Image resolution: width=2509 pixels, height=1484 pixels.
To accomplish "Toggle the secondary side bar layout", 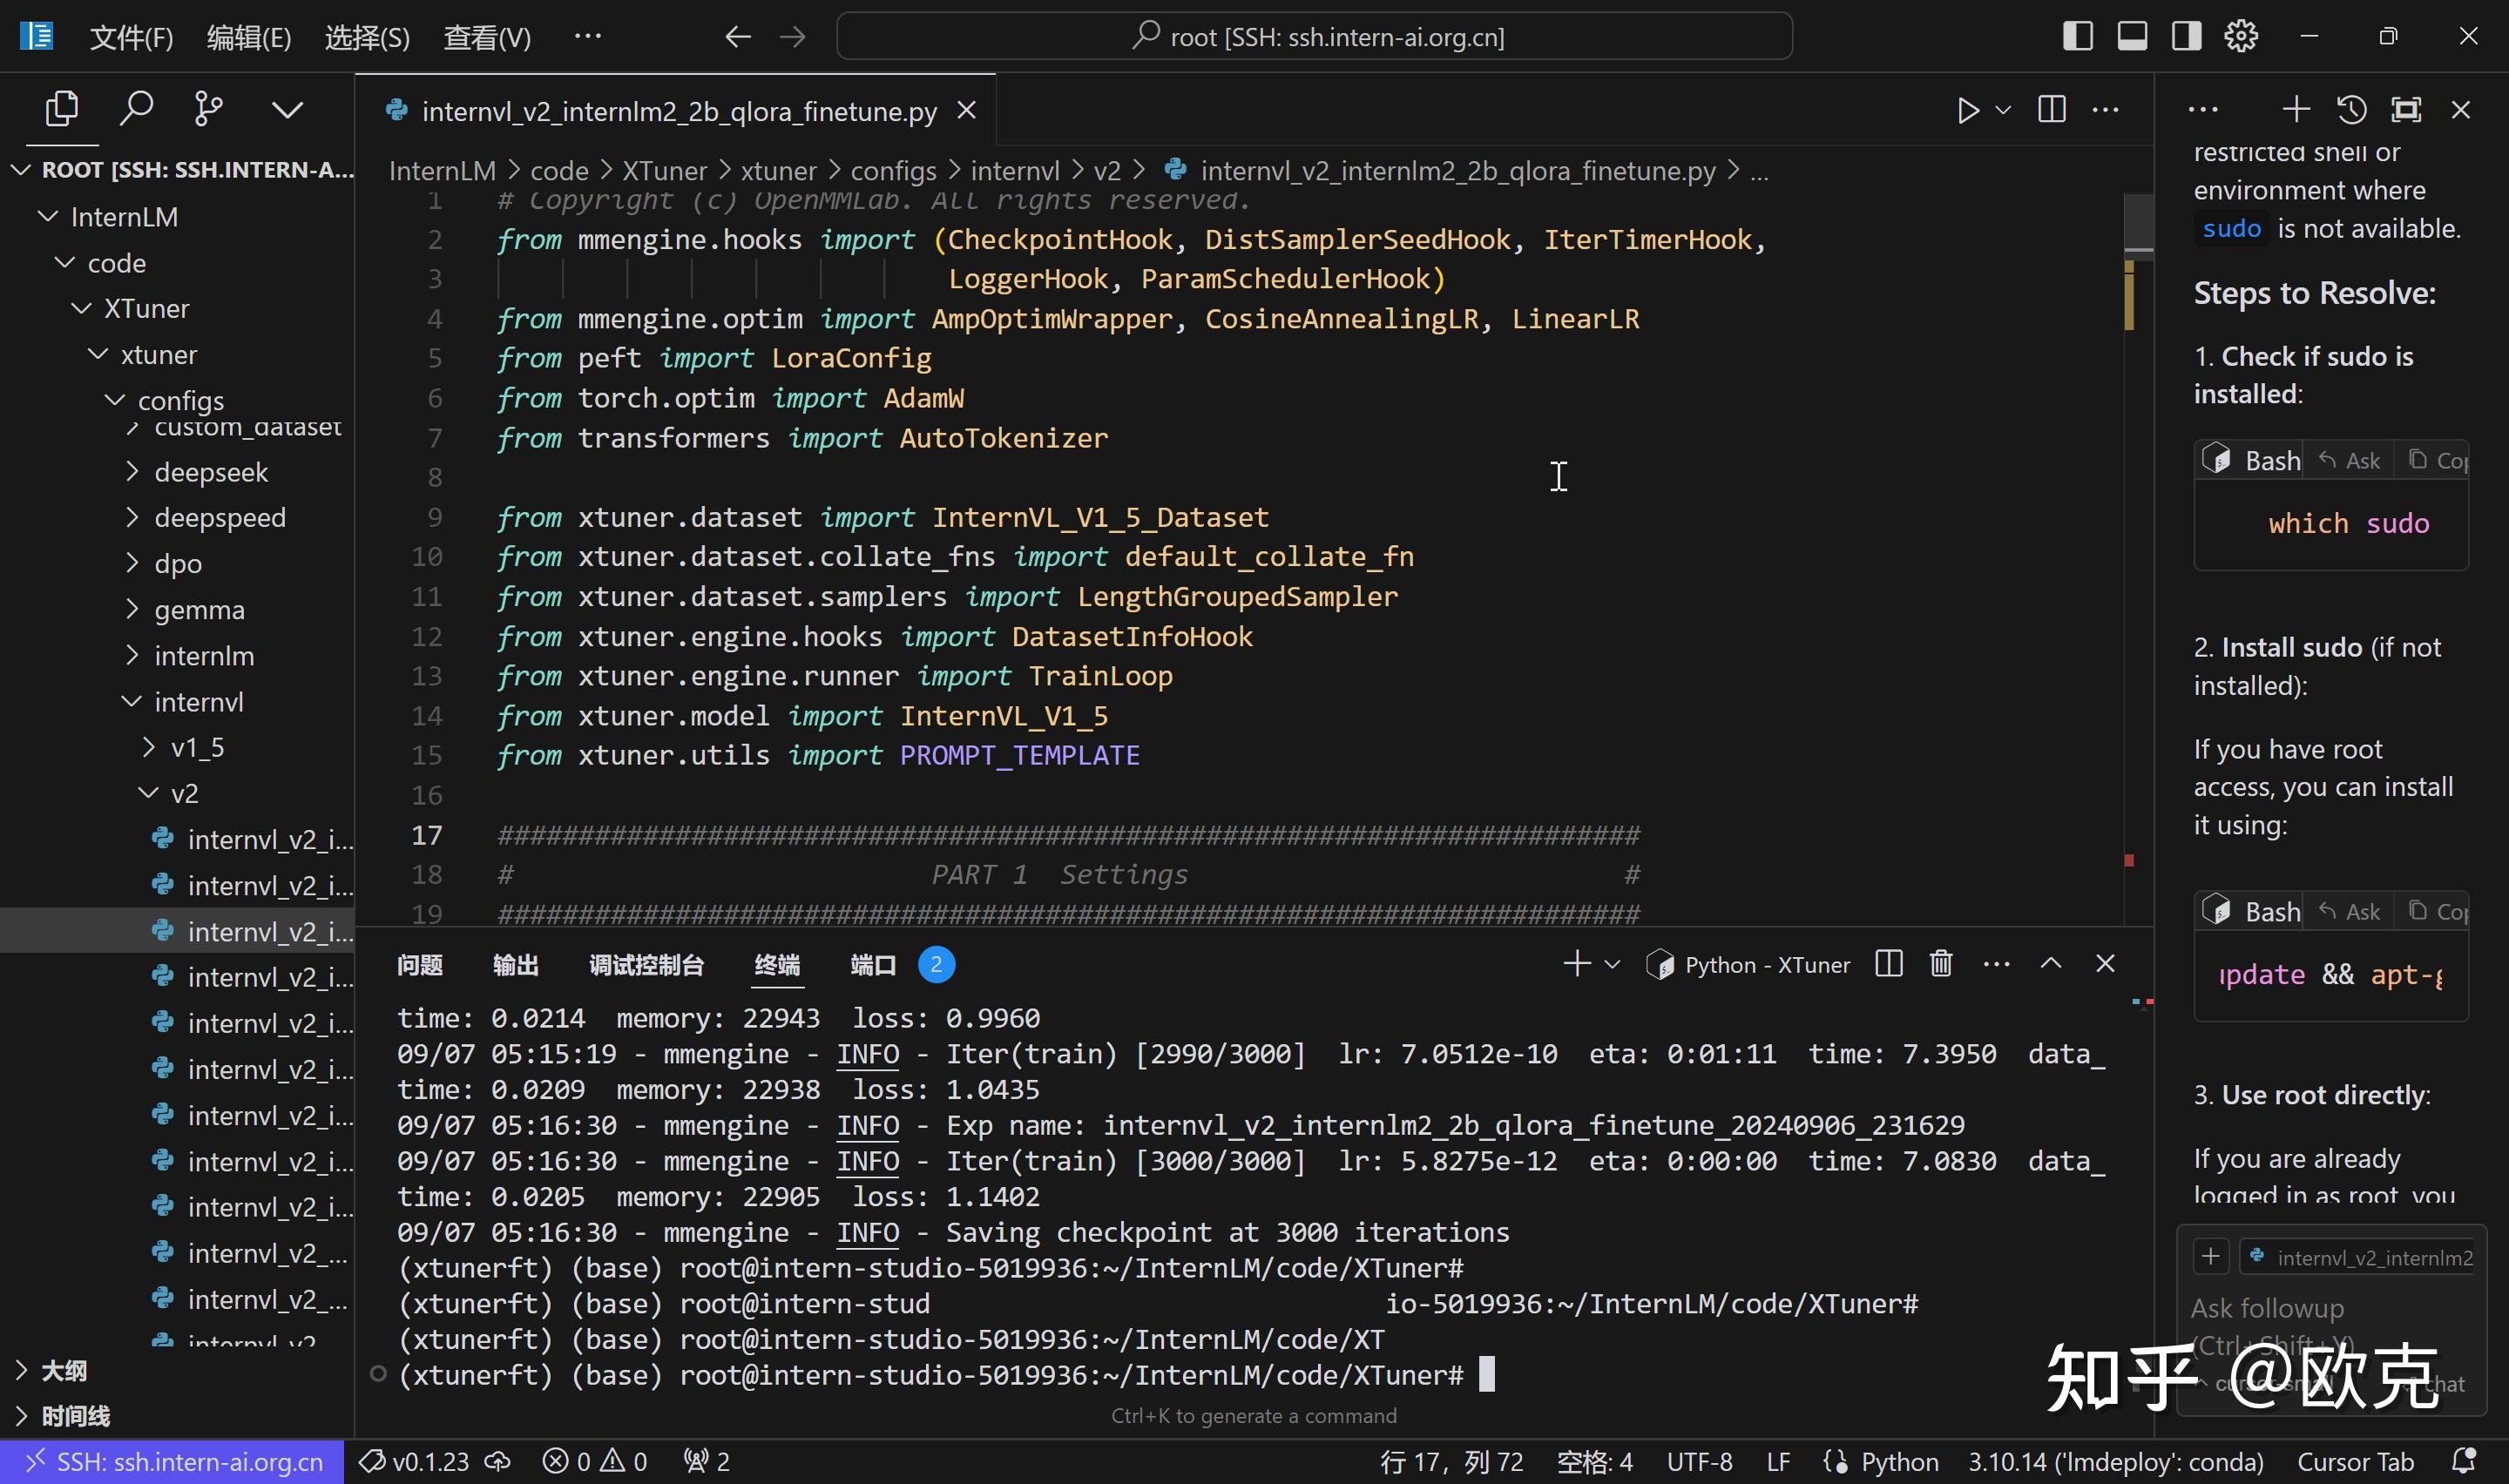I will tap(2186, 37).
